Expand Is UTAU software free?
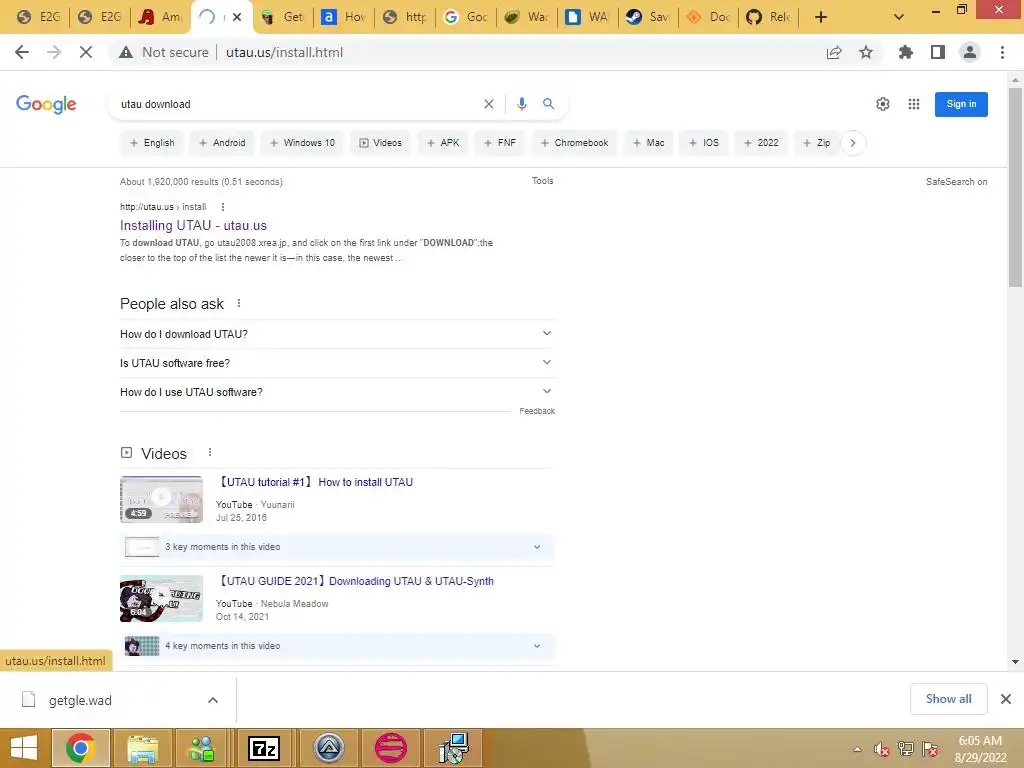The image size is (1024, 768). [x=337, y=363]
